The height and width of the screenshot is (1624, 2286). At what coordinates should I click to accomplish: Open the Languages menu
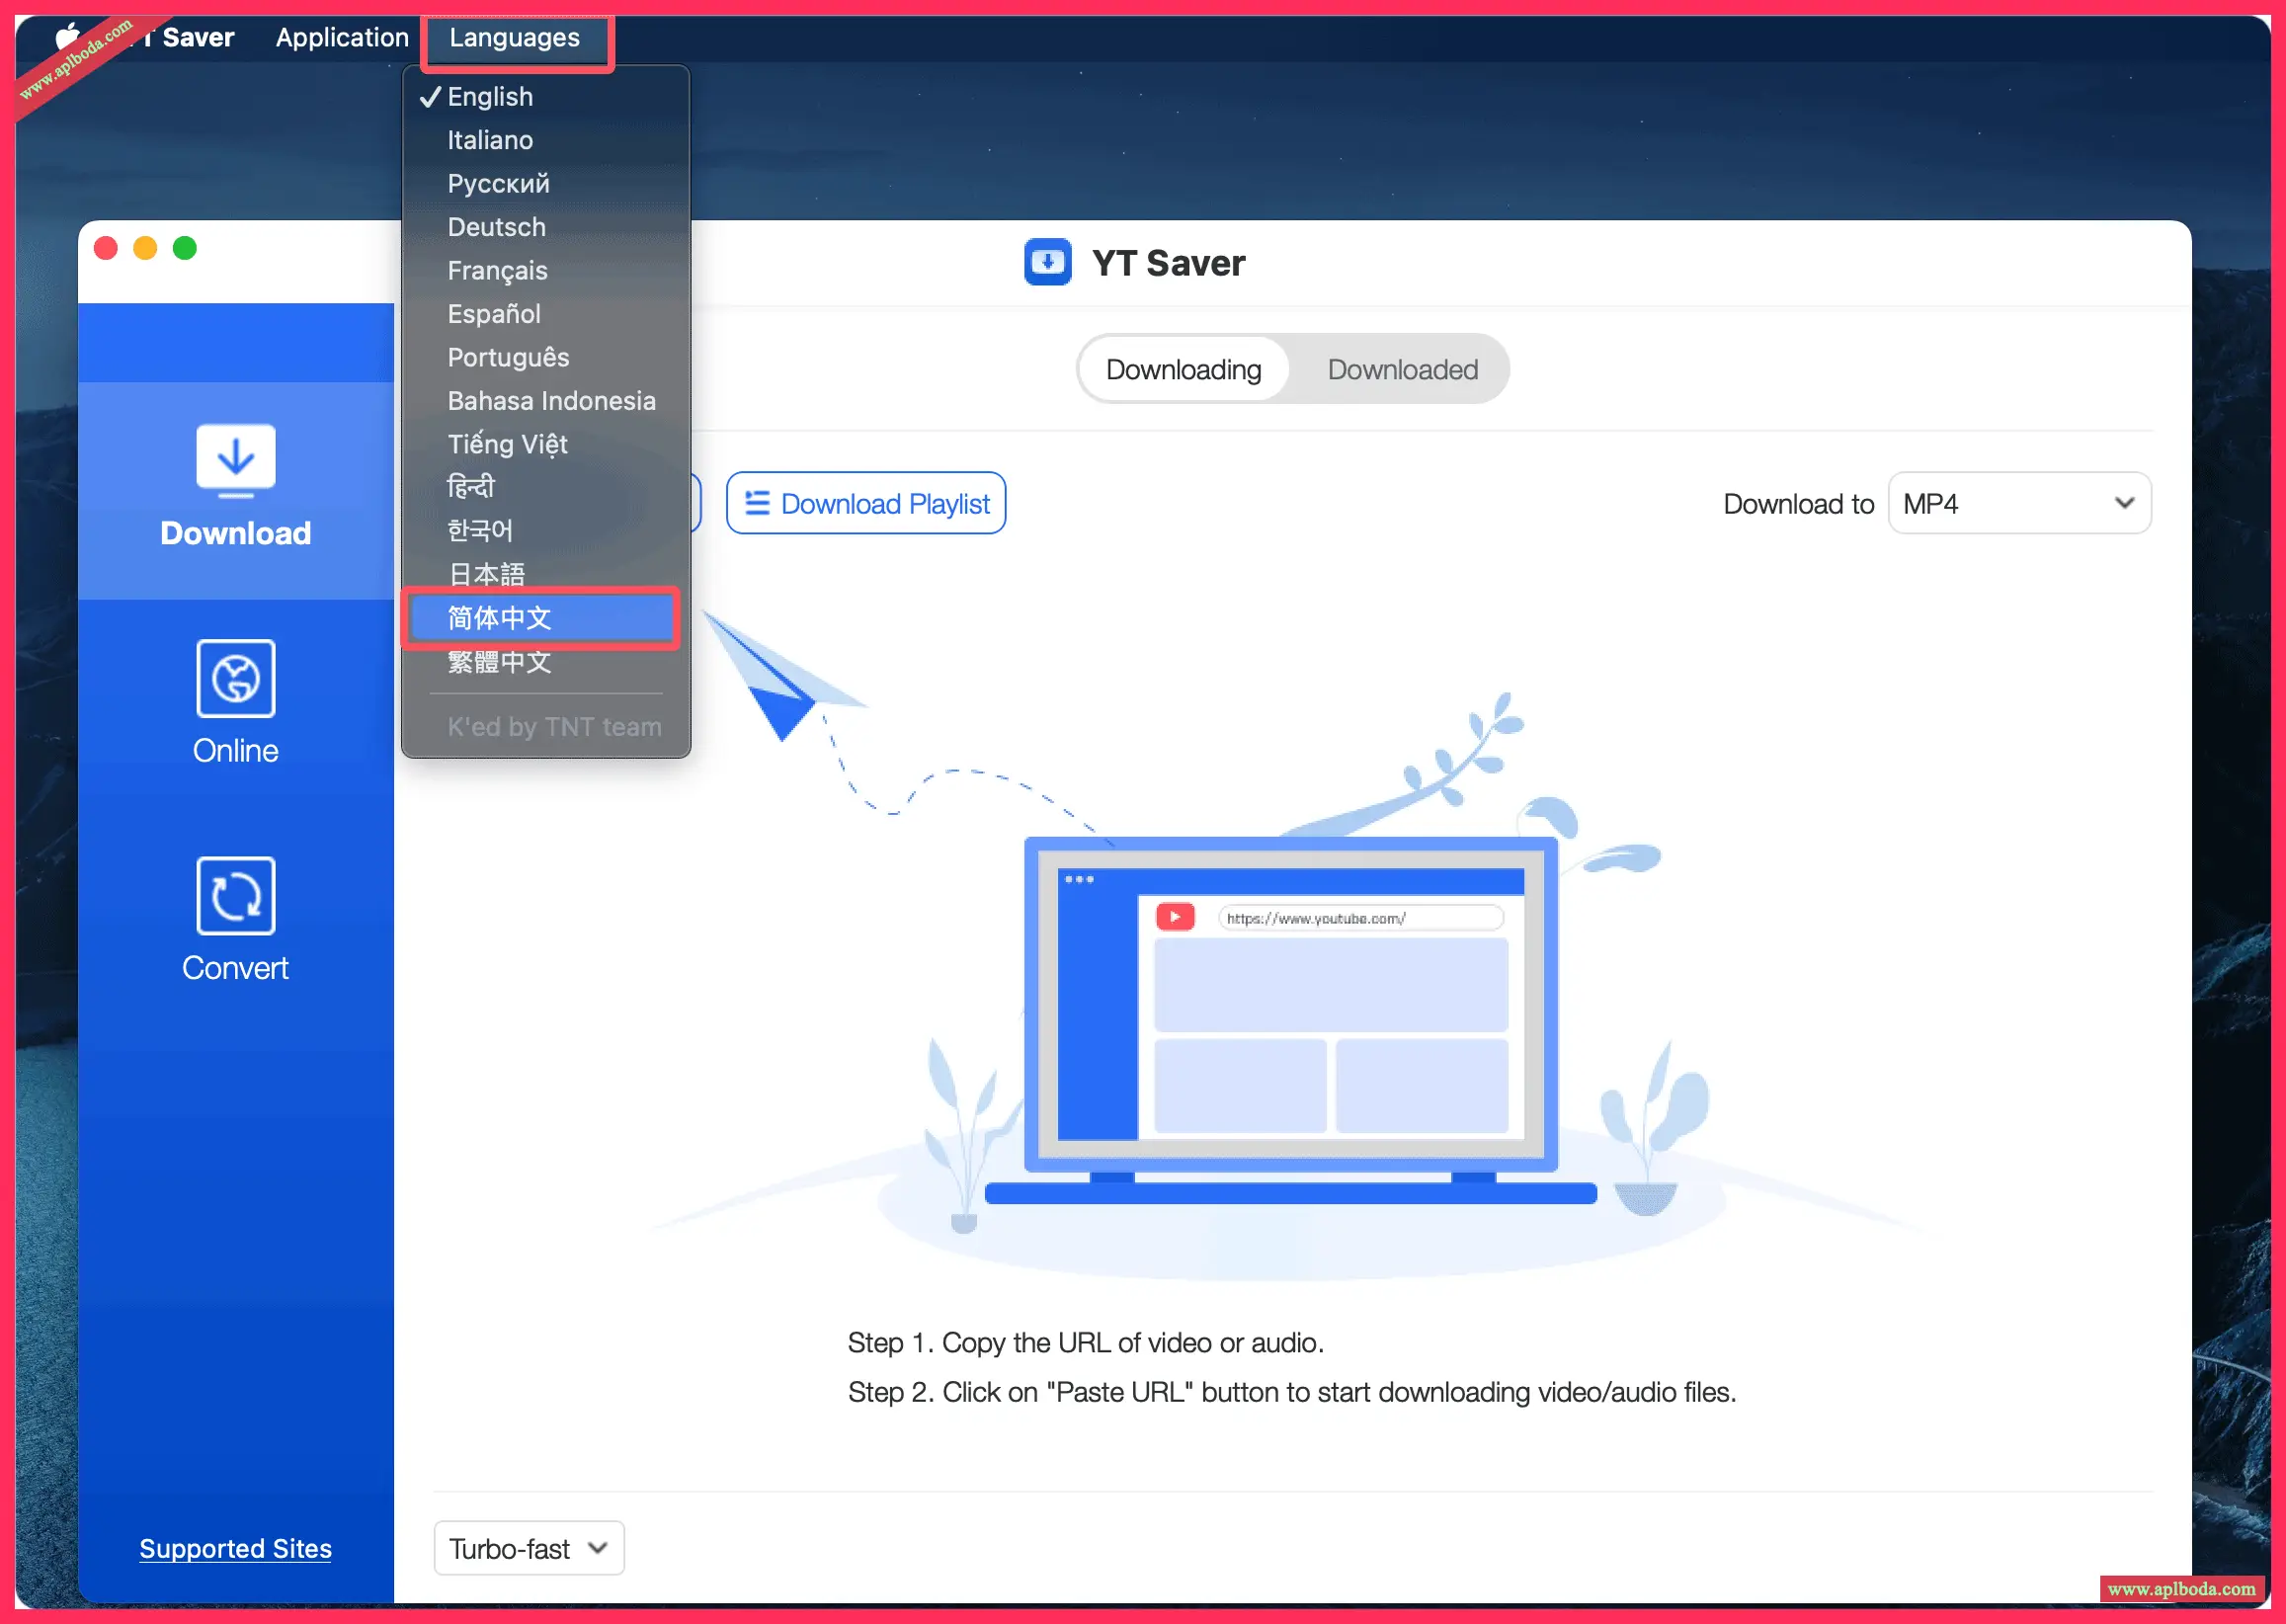tap(515, 38)
